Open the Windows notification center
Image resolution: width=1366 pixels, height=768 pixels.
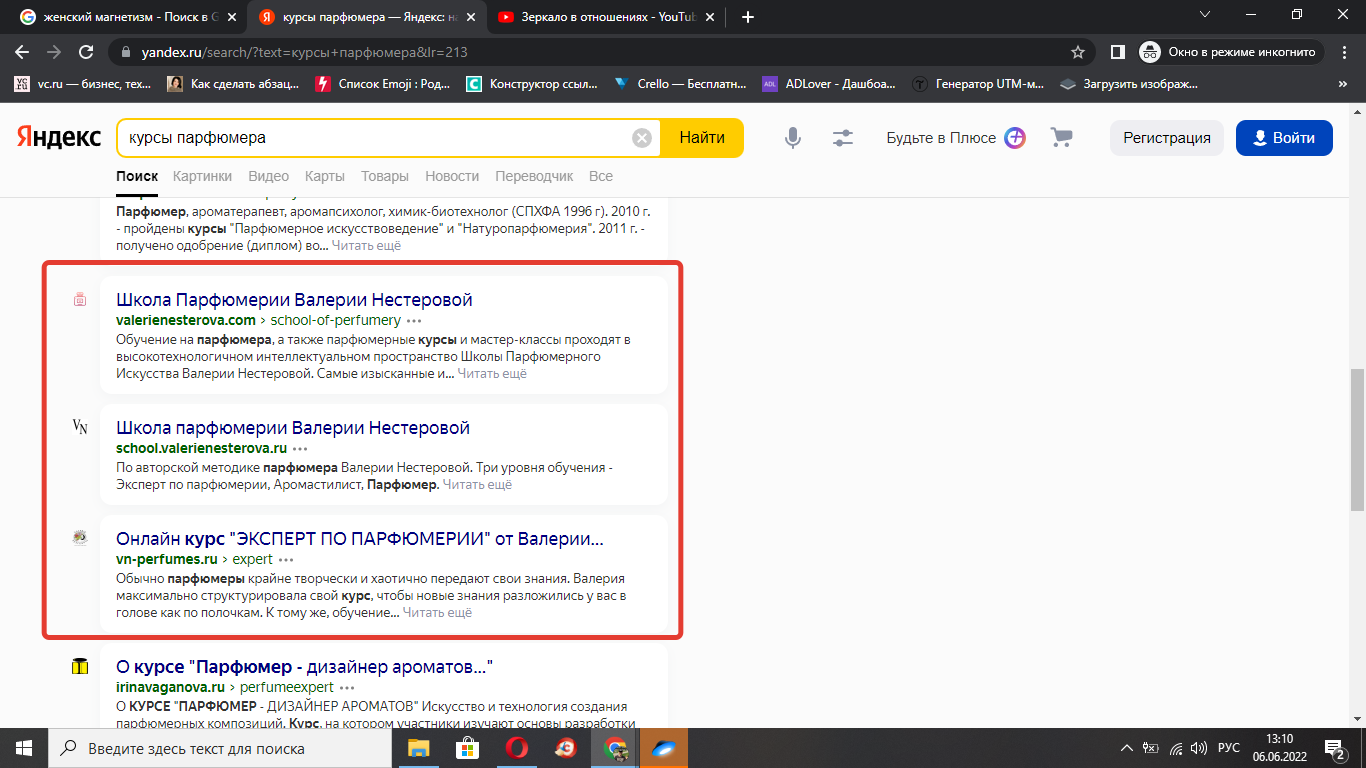pos(1335,748)
